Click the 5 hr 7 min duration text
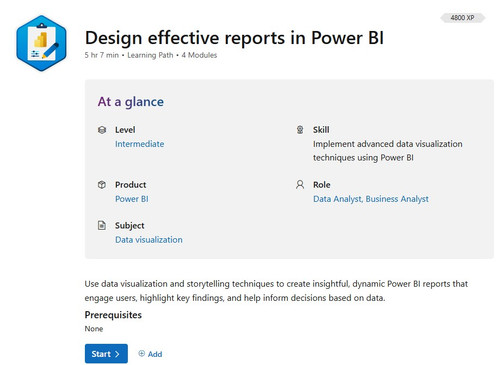 point(102,55)
